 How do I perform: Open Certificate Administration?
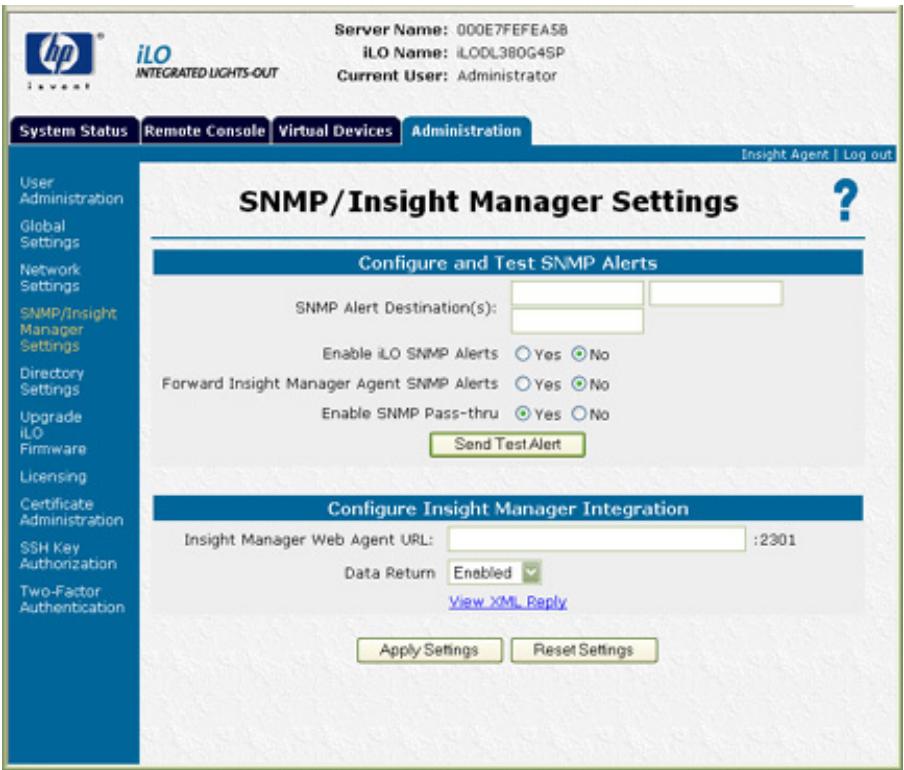pyautogui.click(x=71, y=512)
